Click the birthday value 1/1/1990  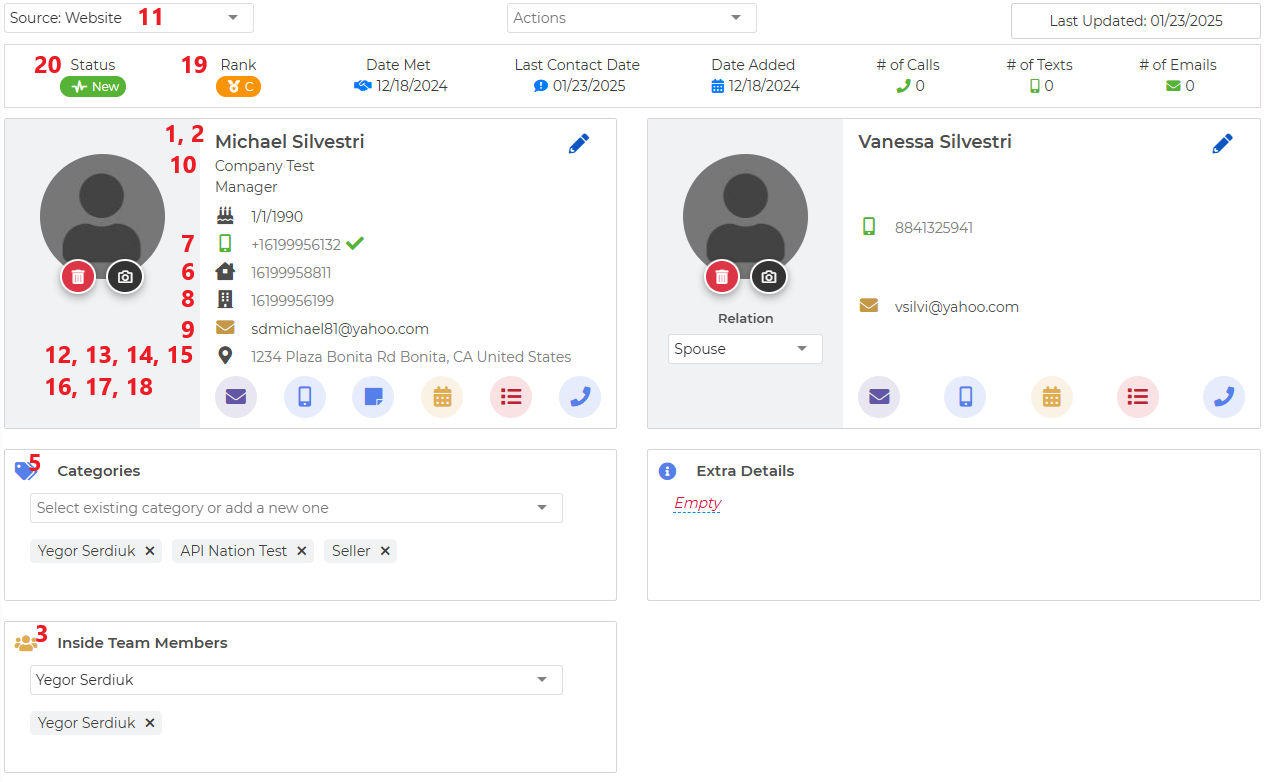pyautogui.click(x=277, y=216)
